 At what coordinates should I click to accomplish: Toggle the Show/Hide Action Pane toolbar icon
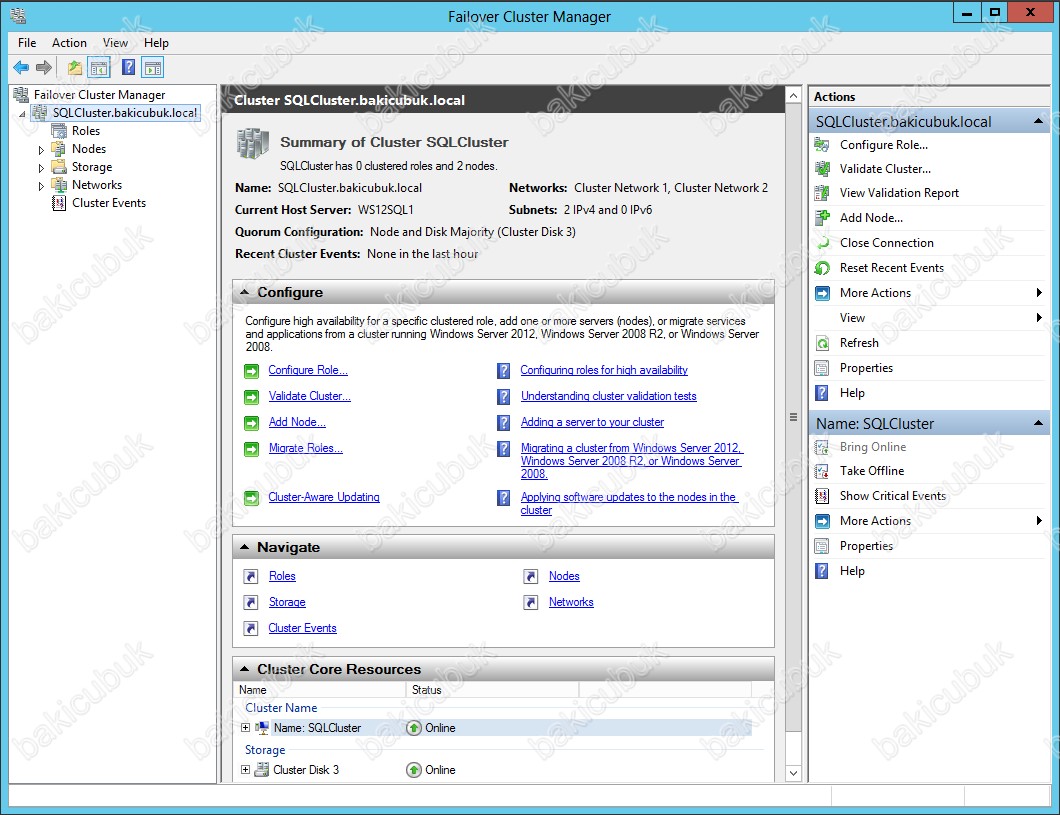coord(153,68)
